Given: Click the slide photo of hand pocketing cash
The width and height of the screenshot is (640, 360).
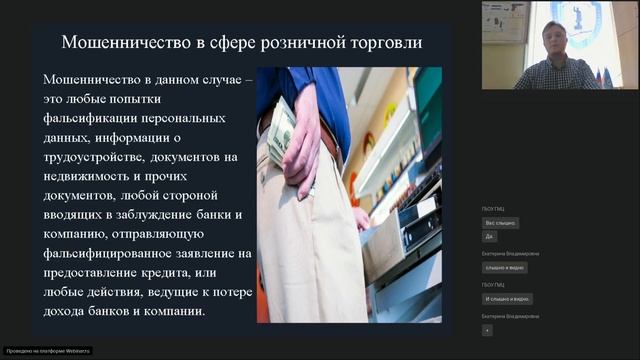Looking at the screenshot, I should pos(349,195).
